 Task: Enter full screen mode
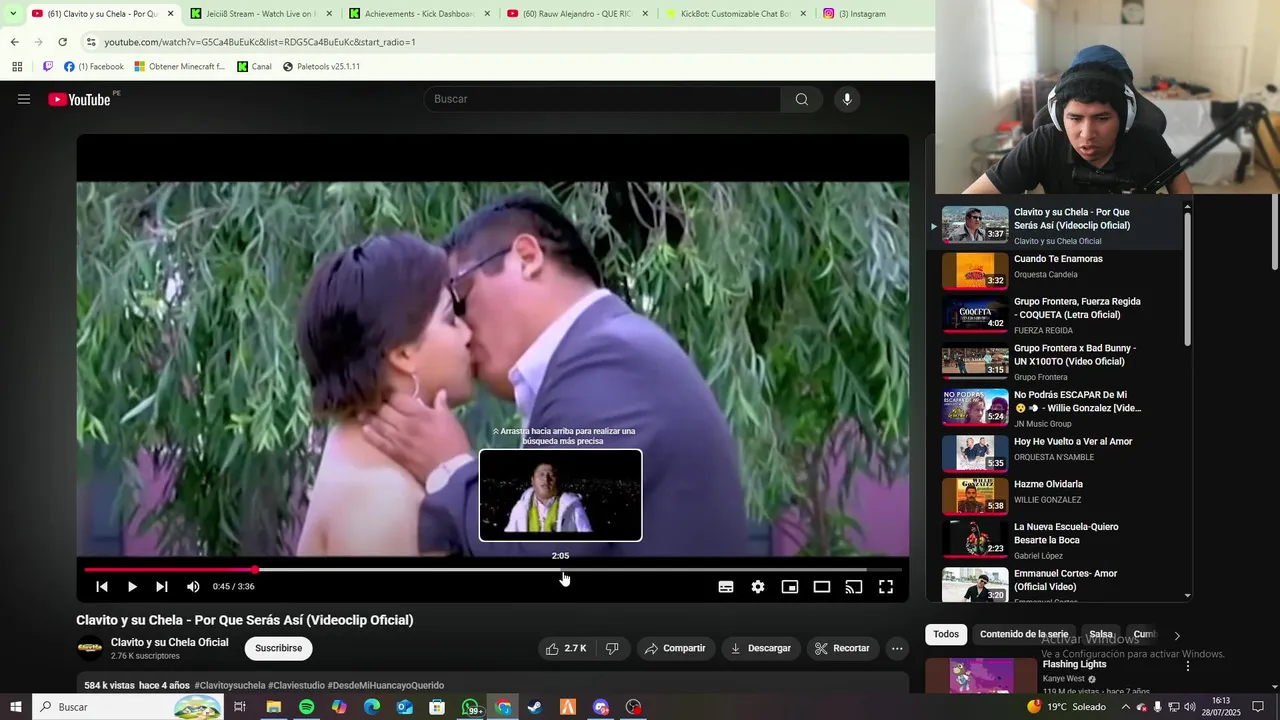[886, 587]
